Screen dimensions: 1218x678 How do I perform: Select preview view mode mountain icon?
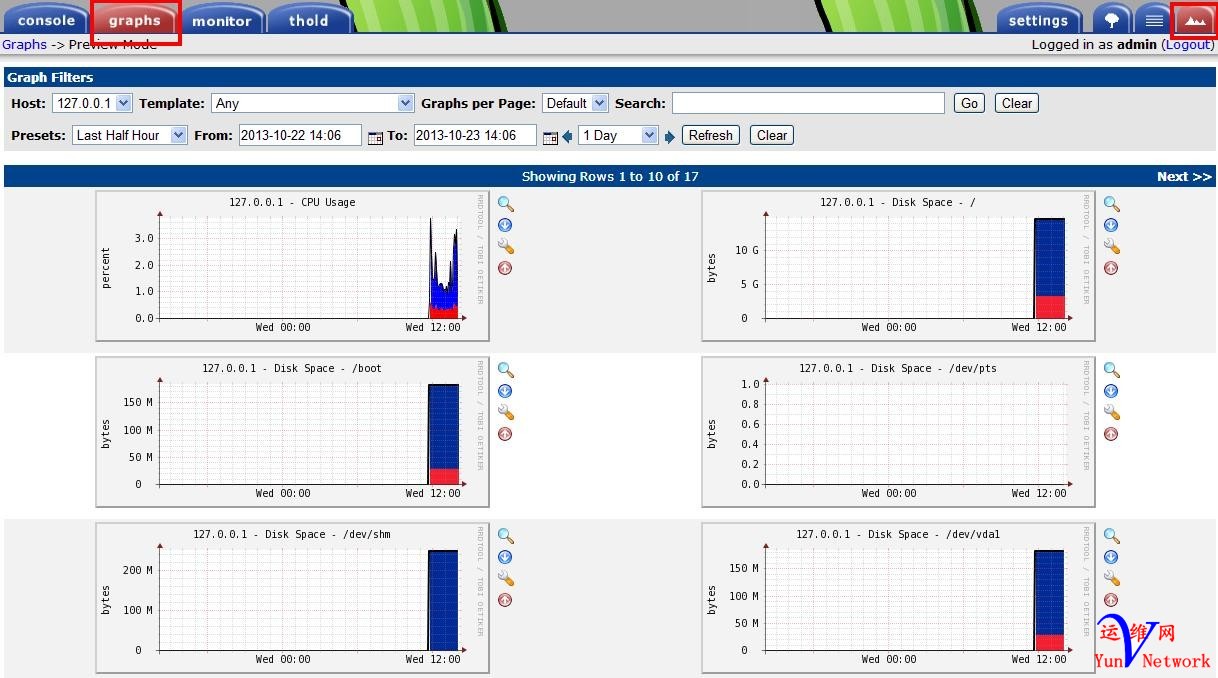[1195, 20]
